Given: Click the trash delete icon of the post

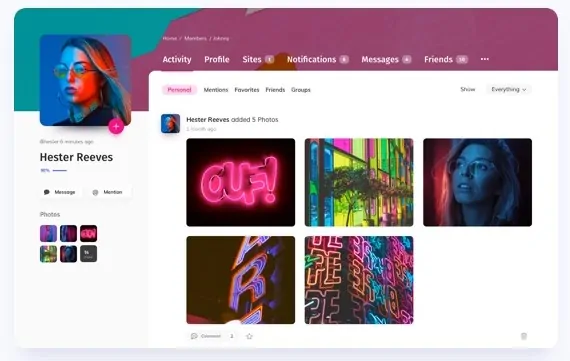Looking at the screenshot, I should click(524, 336).
